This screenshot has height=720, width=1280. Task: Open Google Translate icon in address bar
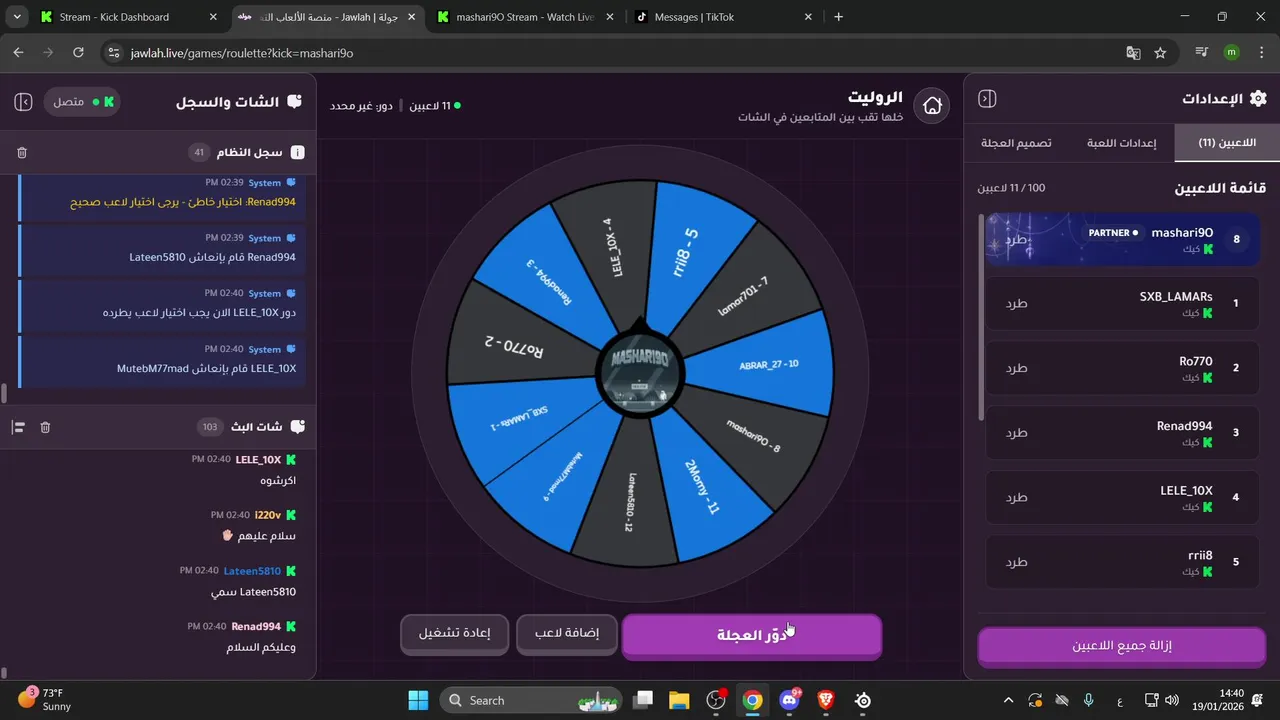coord(1133,53)
